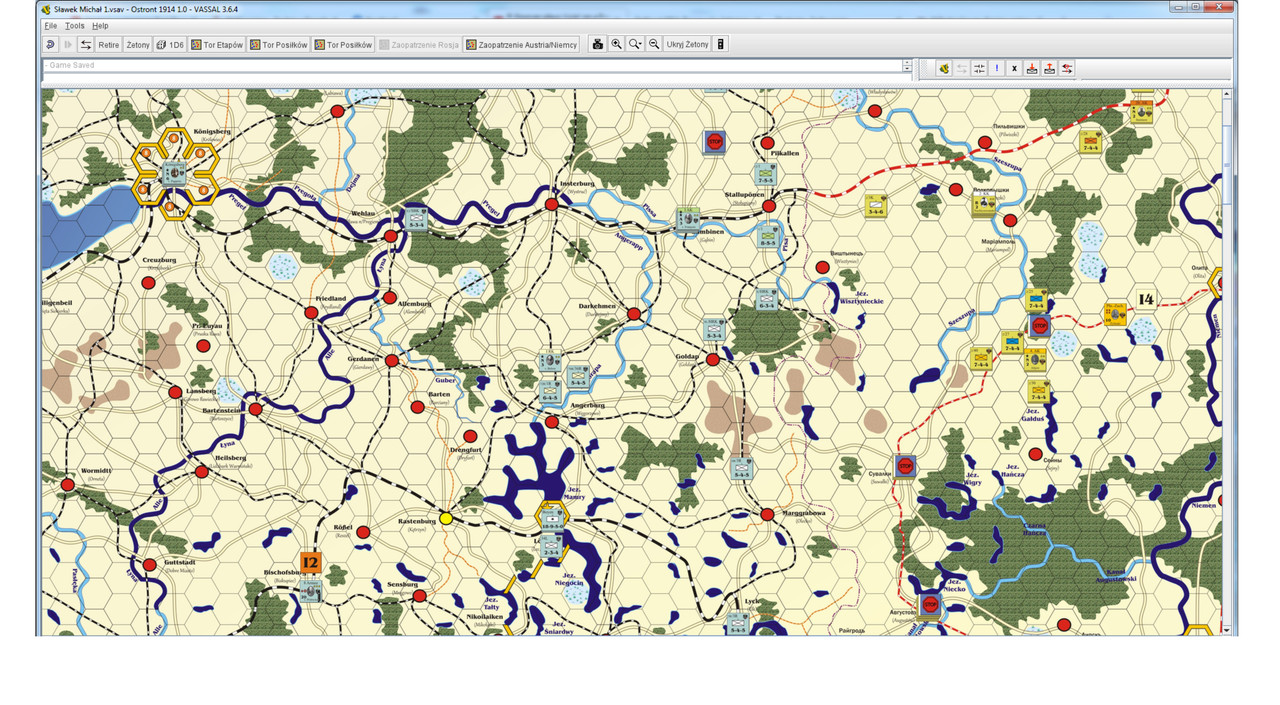Click the Guttstadt town label
Screen dimensions: 1280x705
click(182, 563)
